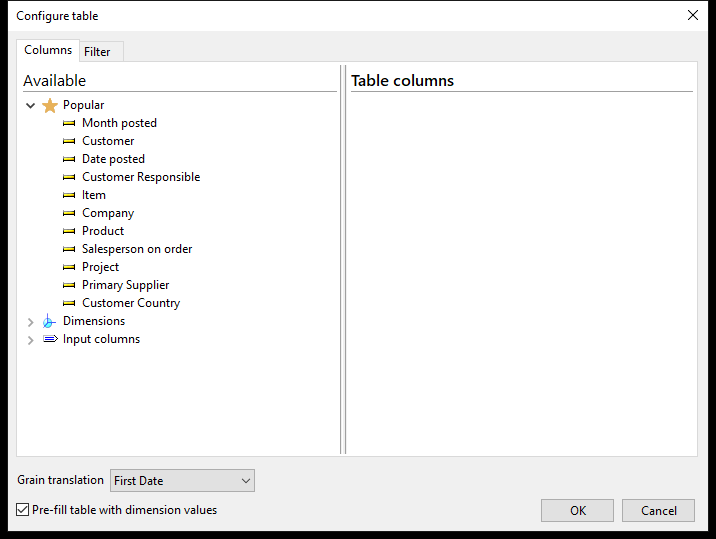Confirm with the OK button

point(578,510)
